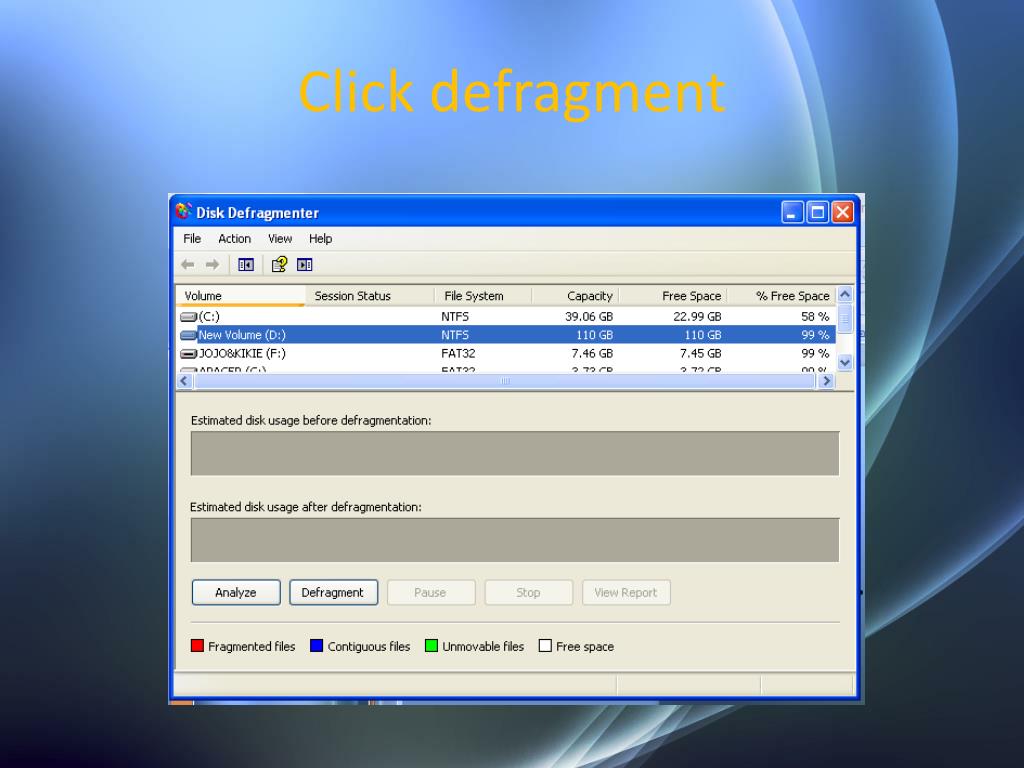Open the Help menu
Viewport: 1024px width, 768px height.
click(321, 238)
